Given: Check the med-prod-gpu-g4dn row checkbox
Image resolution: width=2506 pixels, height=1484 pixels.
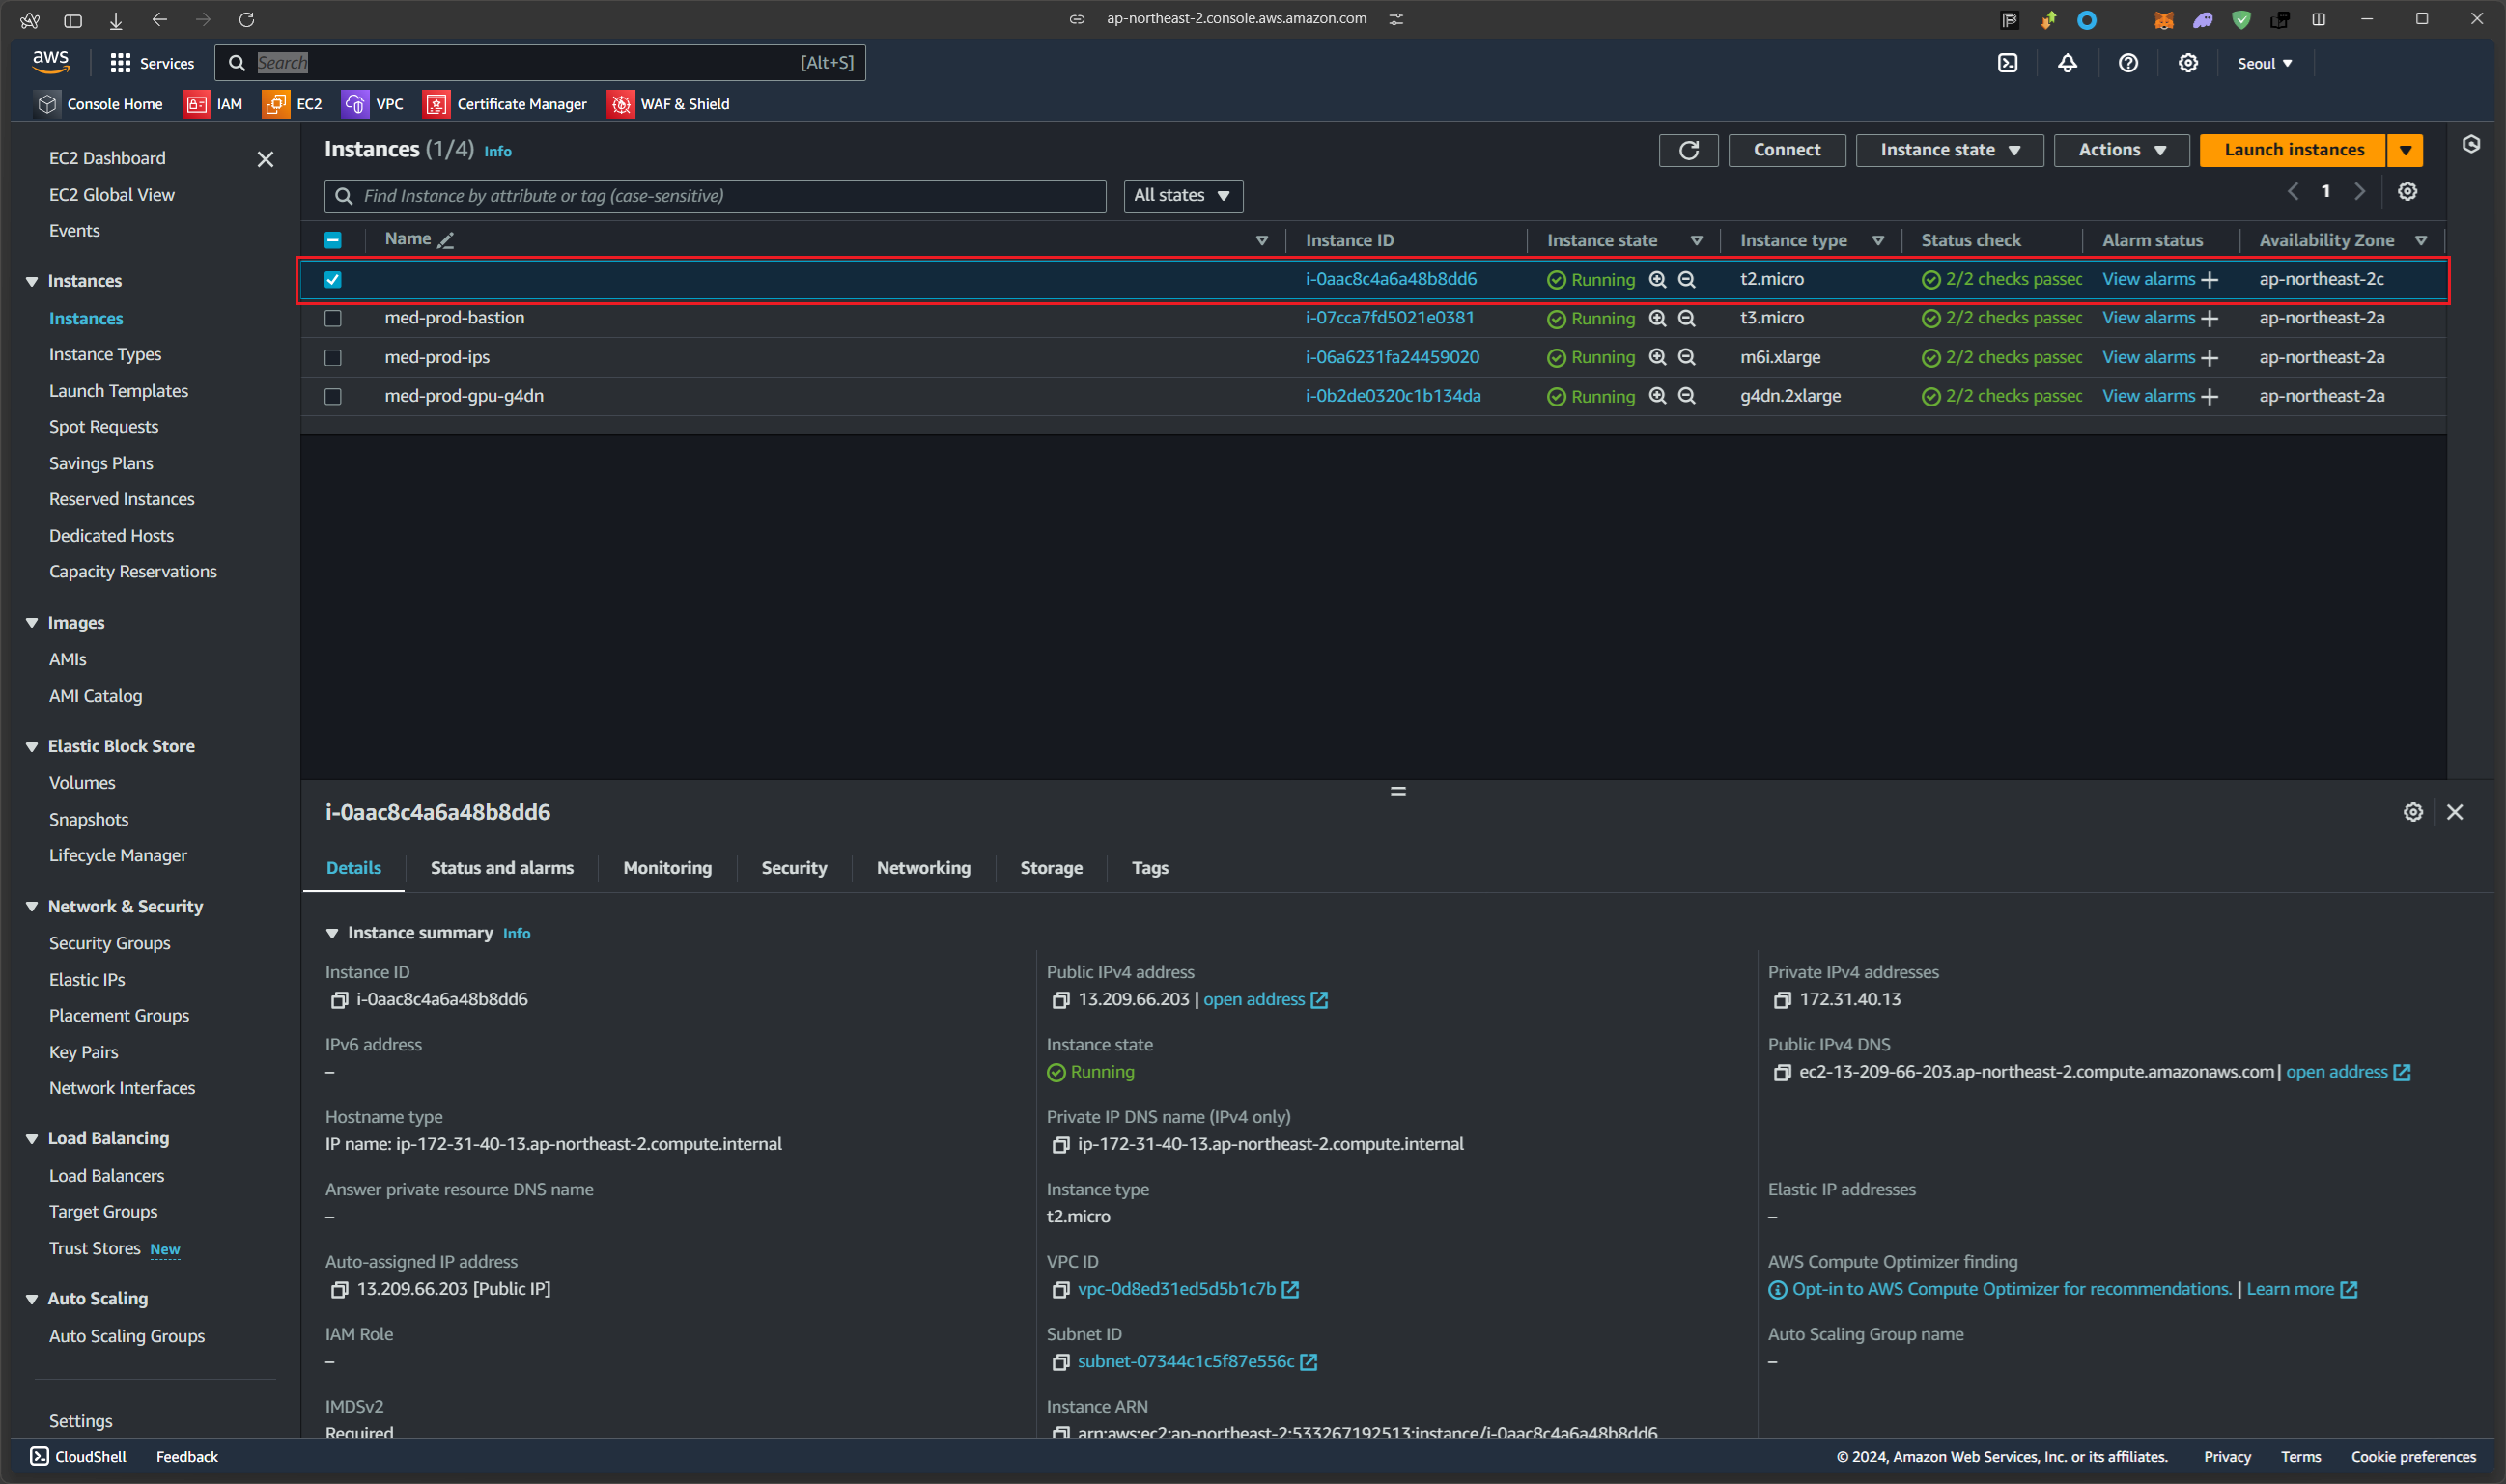Looking at the screenshot, I should (333, 397).
